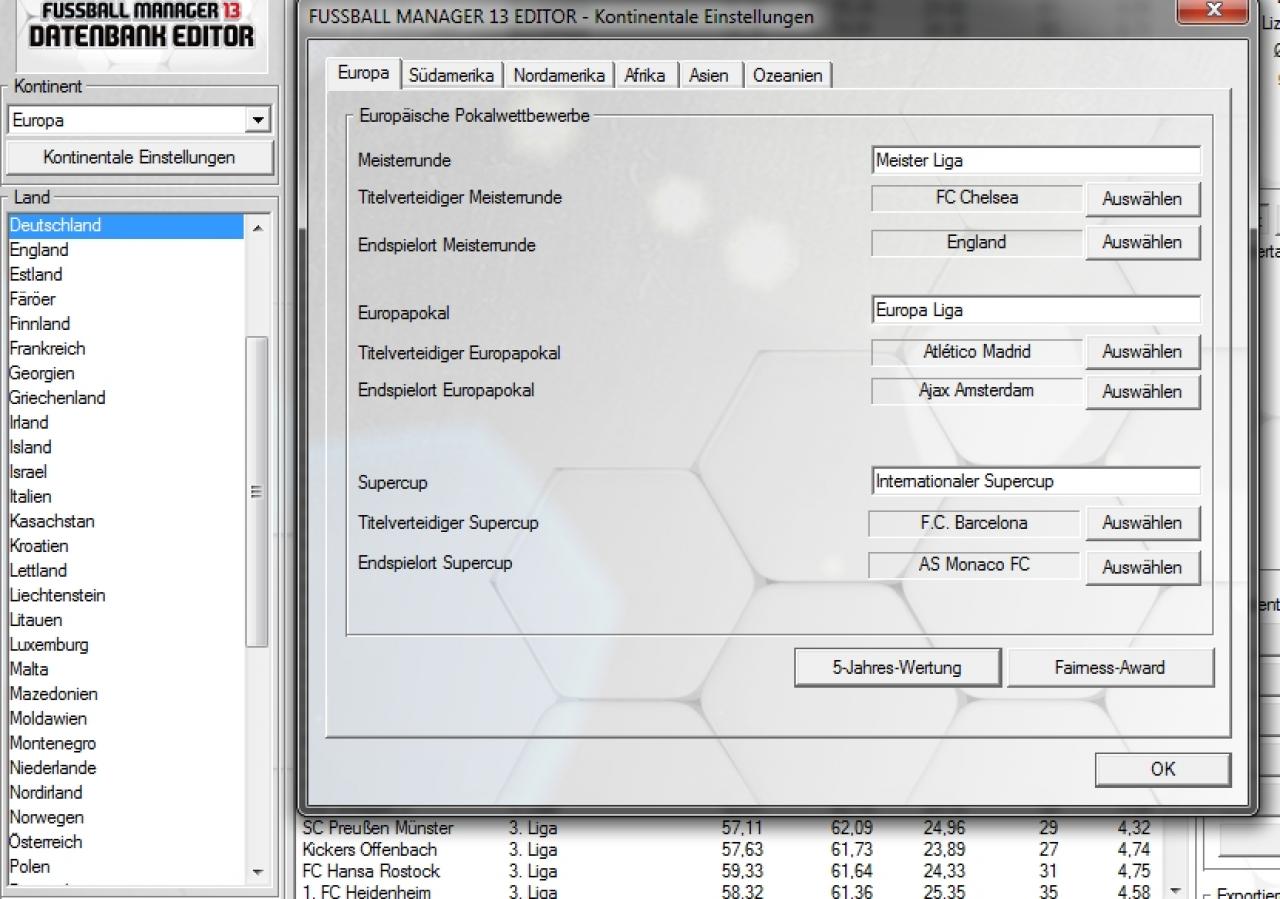The height and width of the screenshot is (899, 1280).
Task: Click Auswählen next to Ajax Amsterdam
Action: pyautogui.click(x=1142, y=392)
